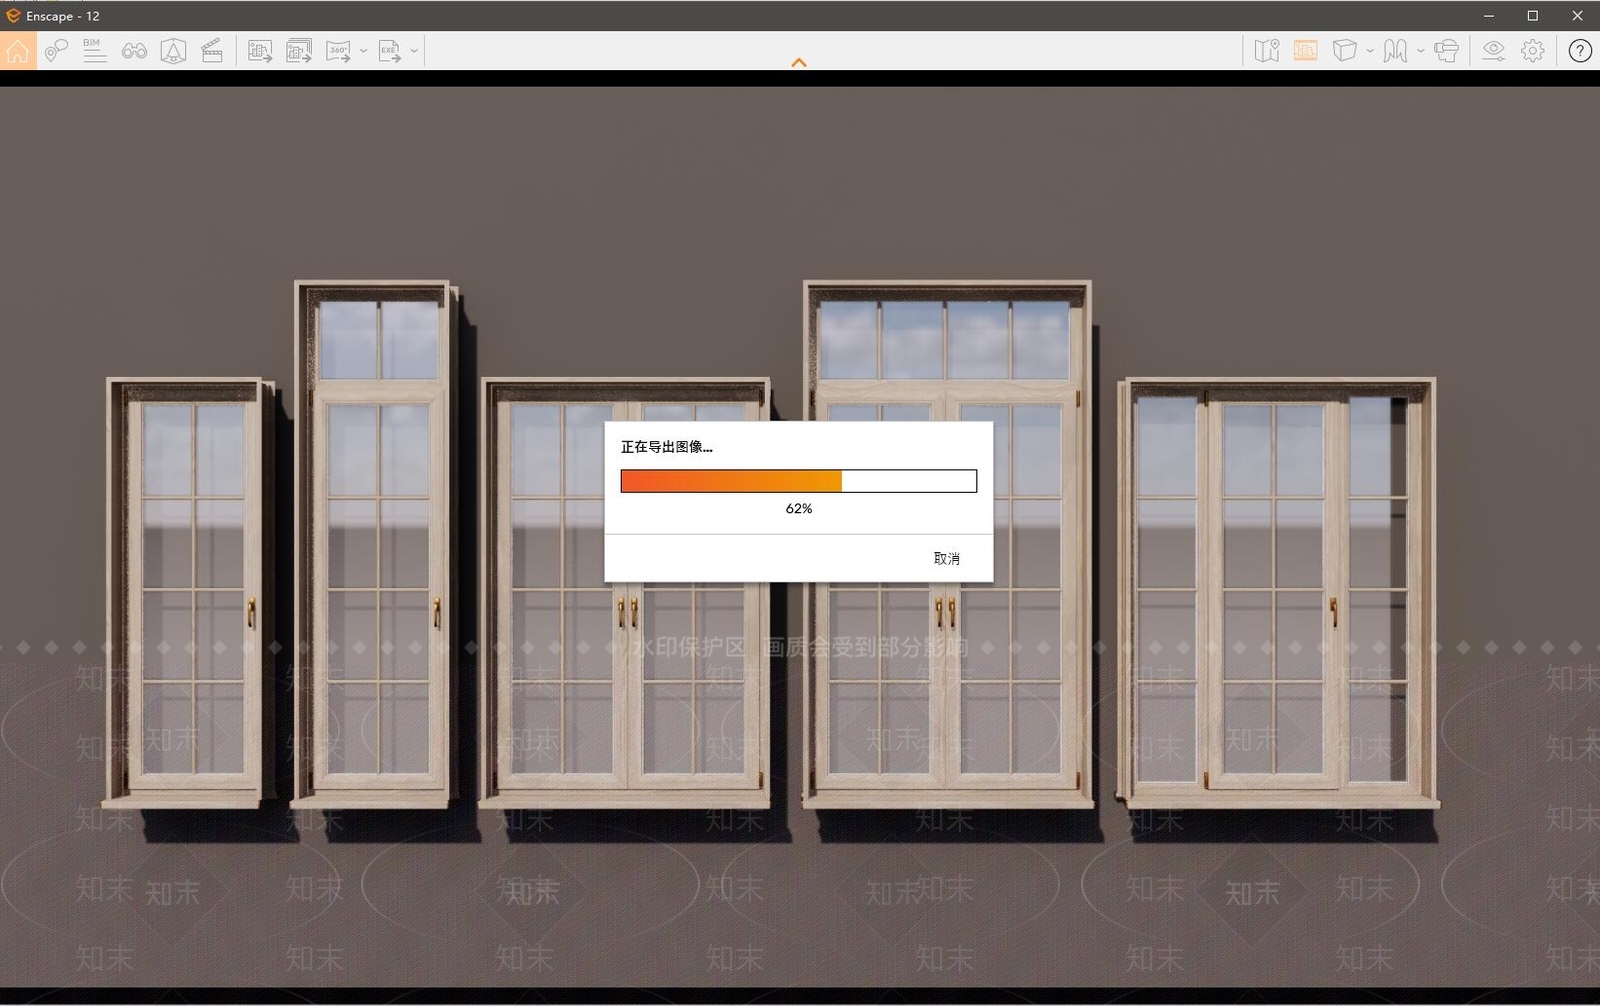Expand the projection mode dropdown arrow
This screenshot has width=1600, height=1006.
tap(1370, 50)
